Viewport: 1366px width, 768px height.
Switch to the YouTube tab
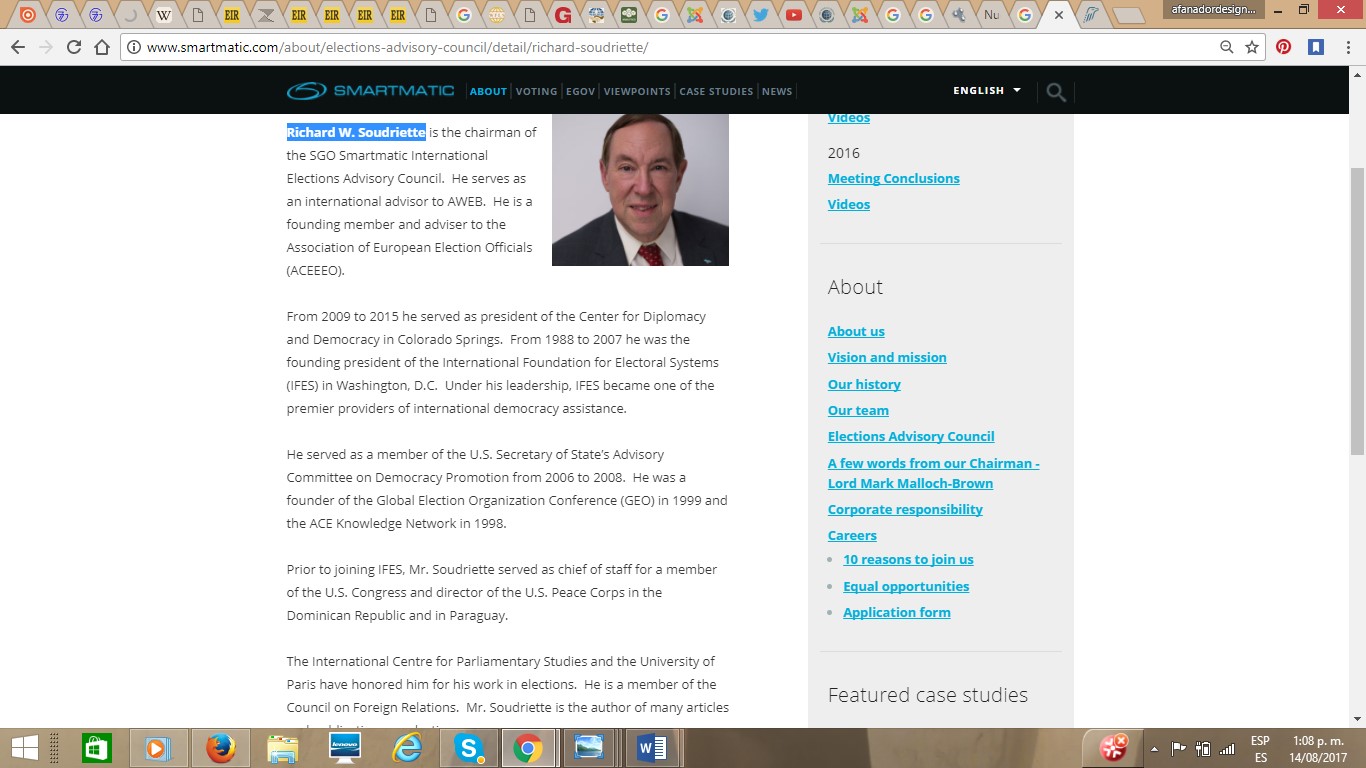click(794, 15)
